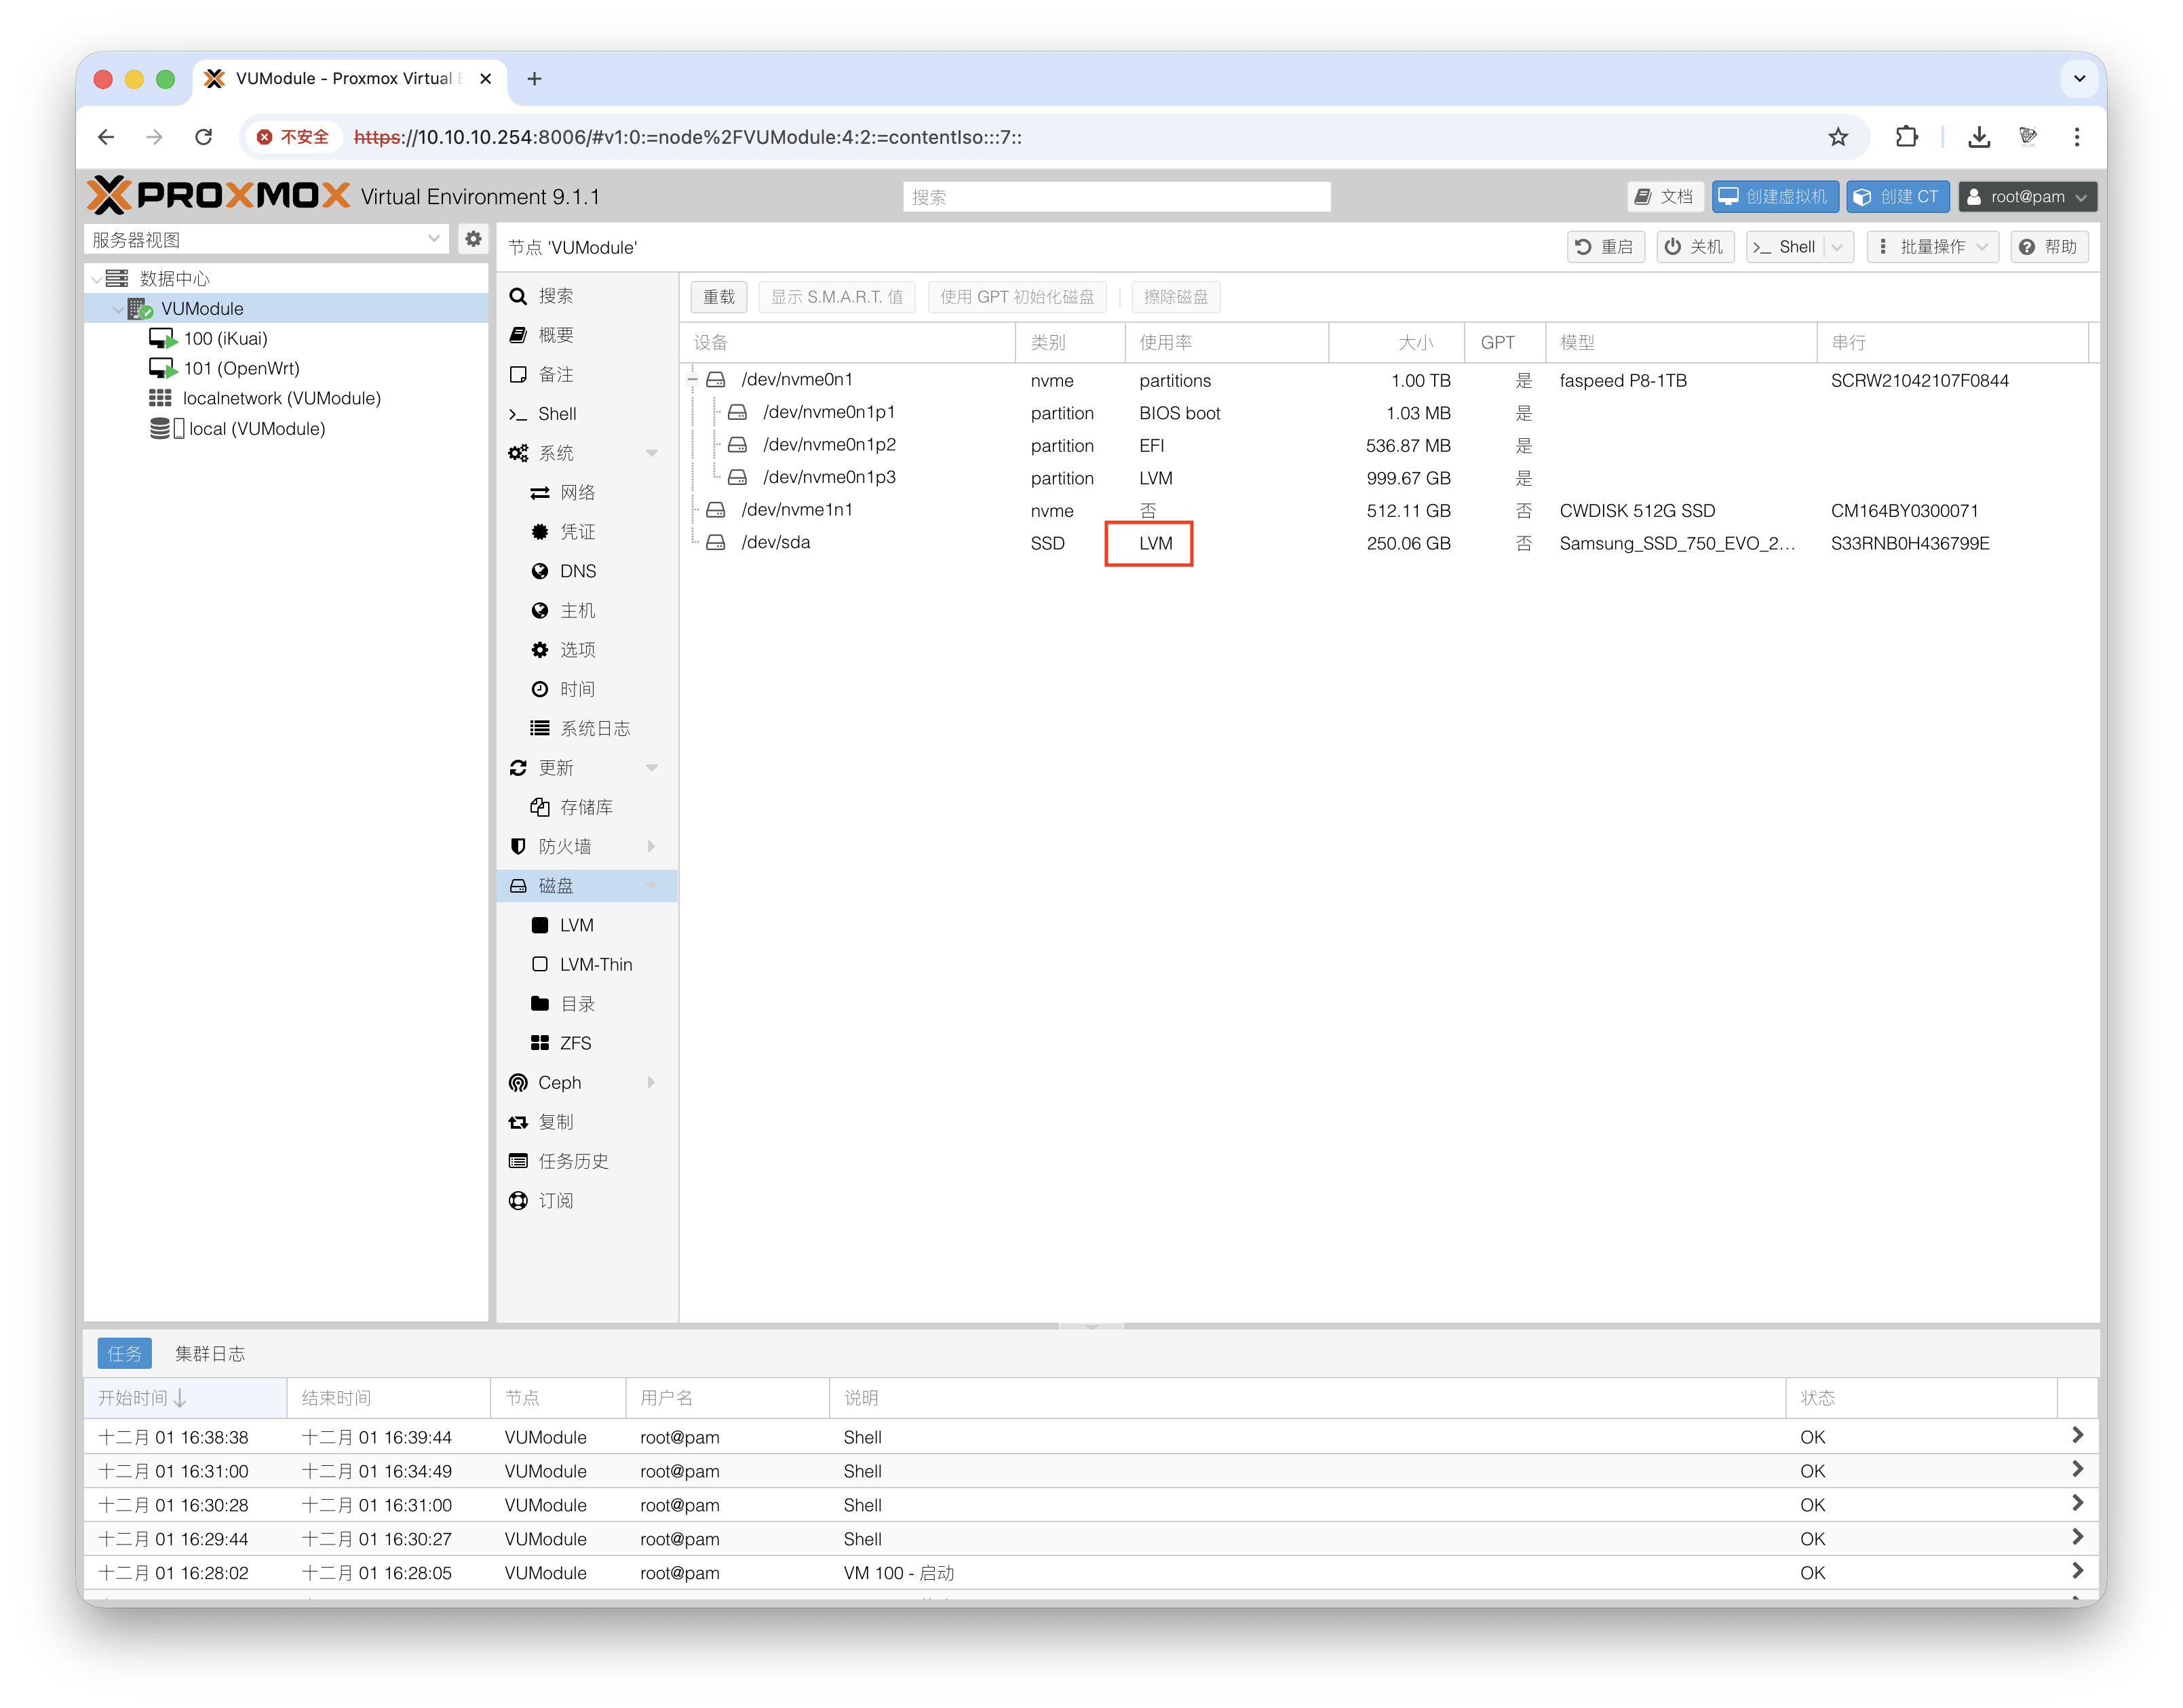Click the Reload disks button
Viewport: 2183px width, 1708px height.
pyautogui.click(x=718, y=297)
